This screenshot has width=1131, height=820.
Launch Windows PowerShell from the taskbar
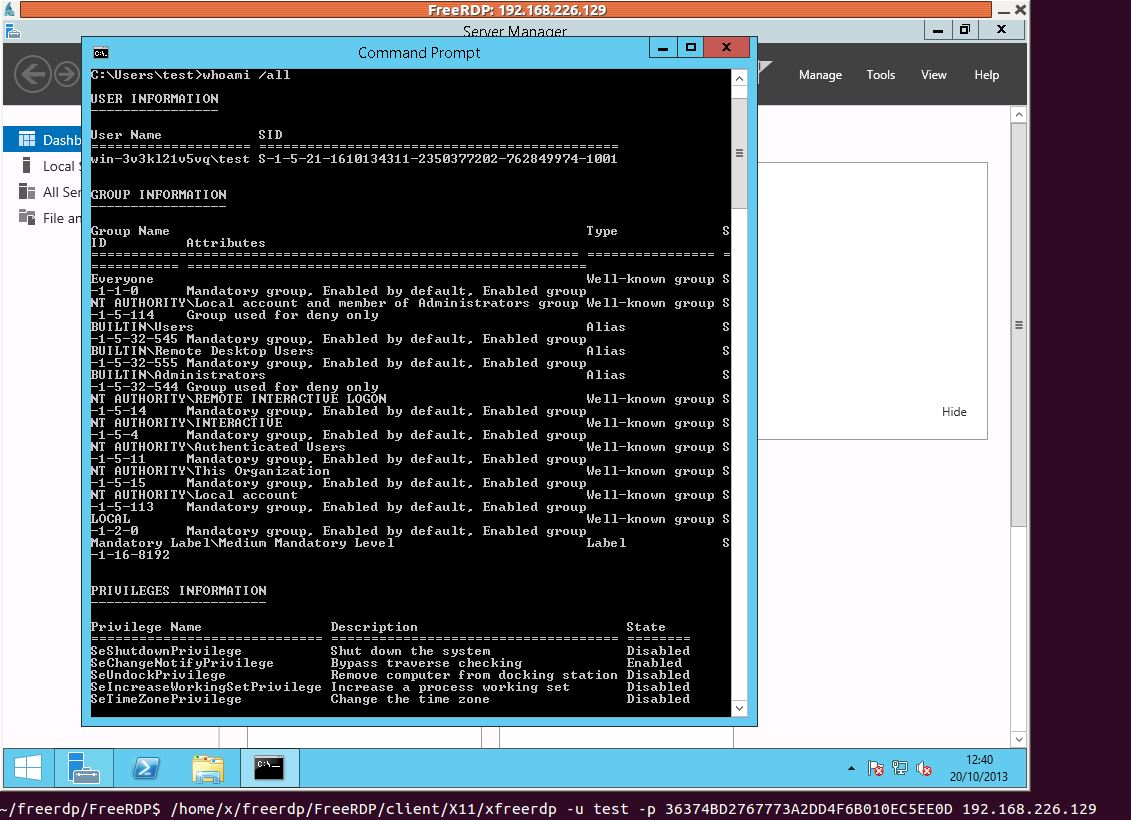(146, 767)
